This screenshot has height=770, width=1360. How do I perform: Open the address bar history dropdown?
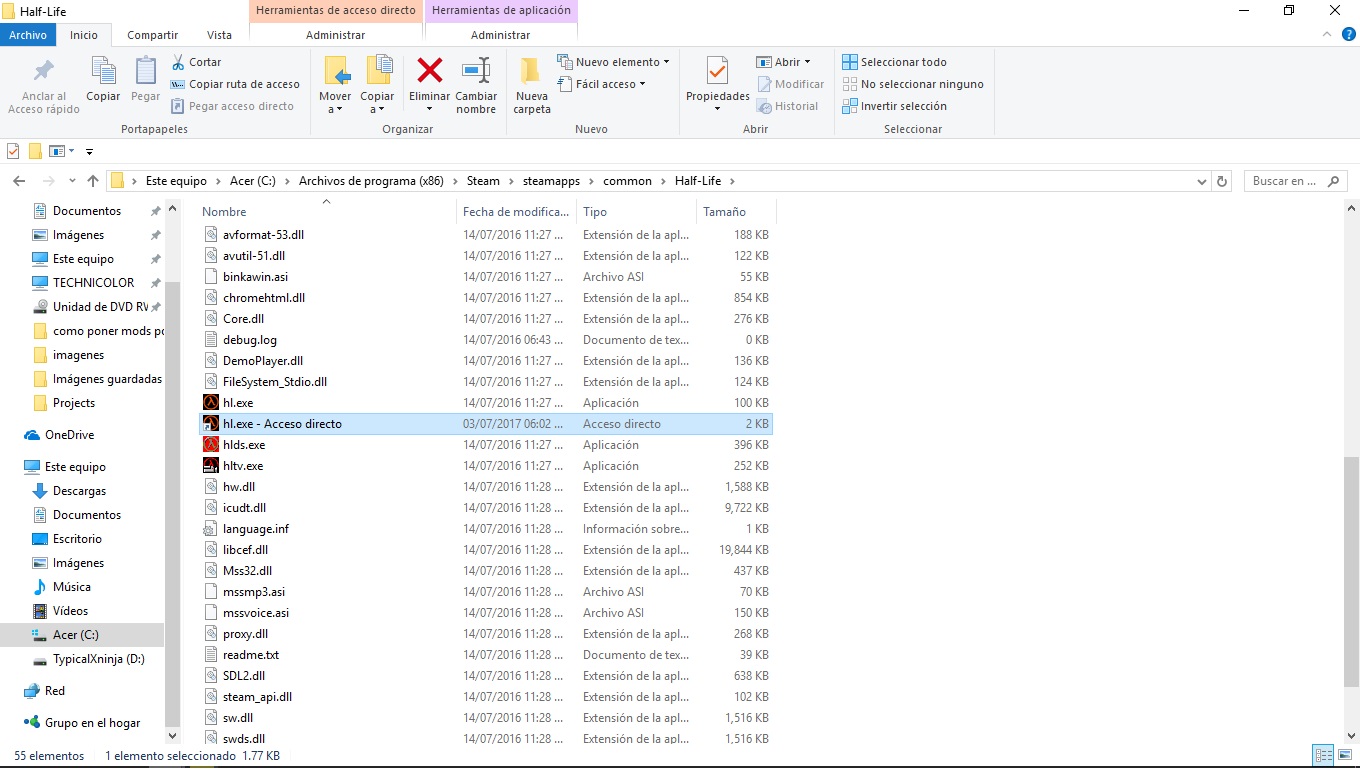pyautogui.click(x=1201, y=181)
